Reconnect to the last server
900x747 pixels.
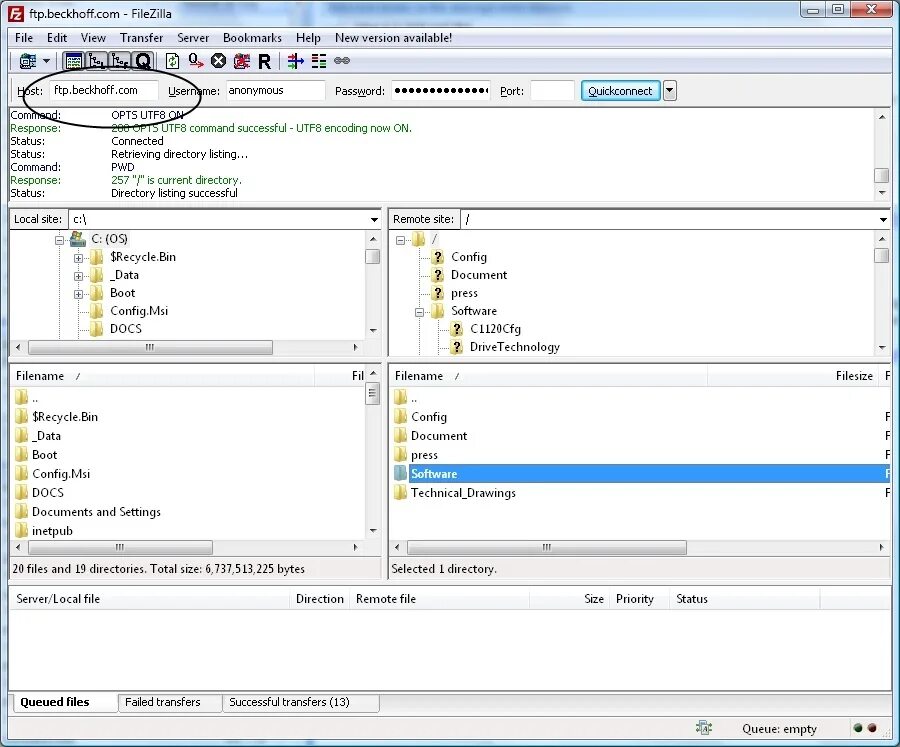[x=264, y=61]
